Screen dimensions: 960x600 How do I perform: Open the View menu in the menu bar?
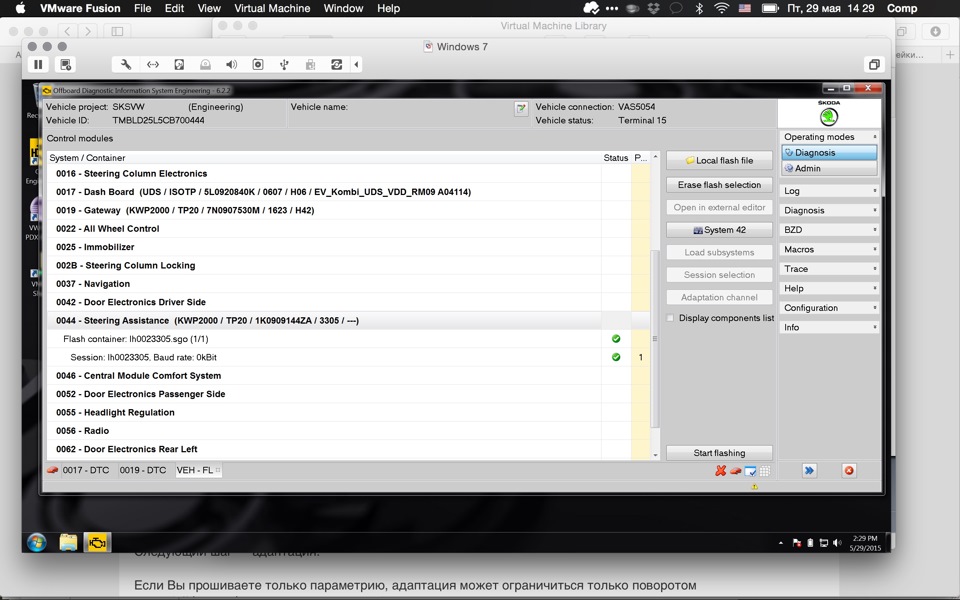point(209,9)
